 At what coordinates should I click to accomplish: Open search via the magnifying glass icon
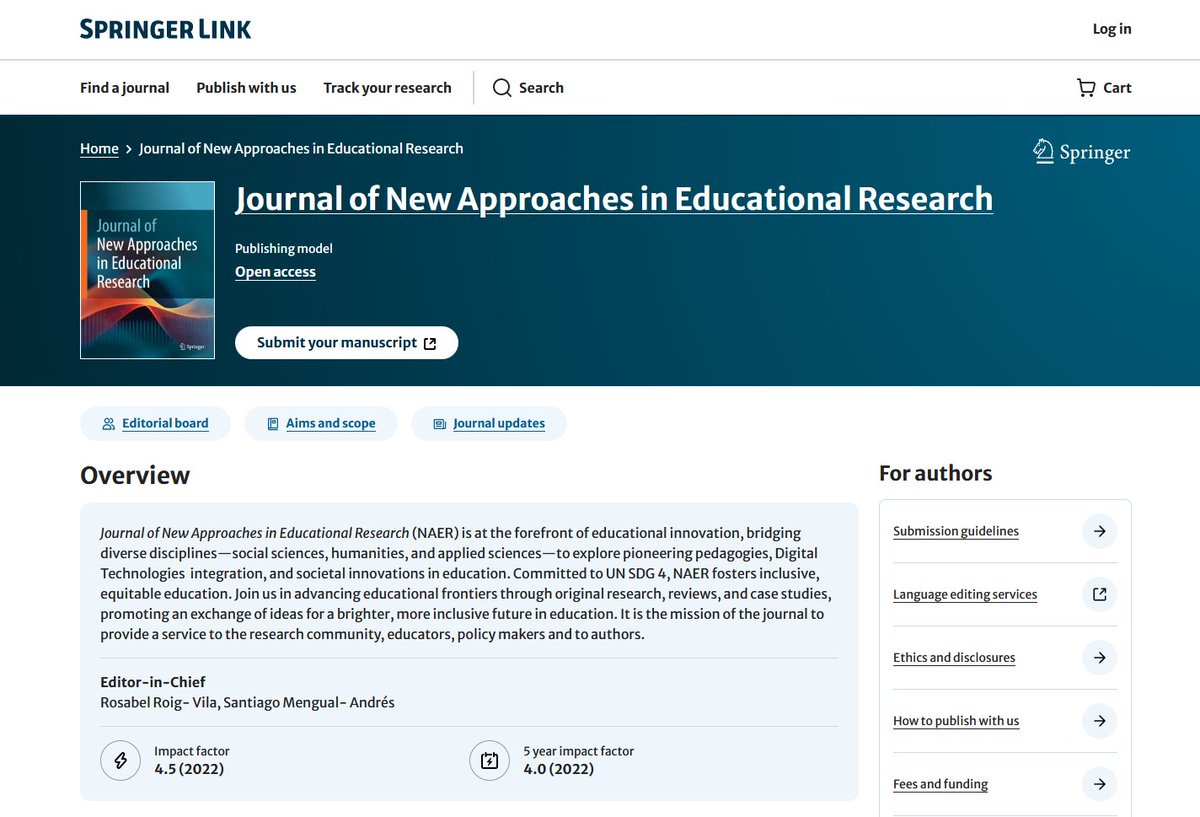tap(502, 88)
